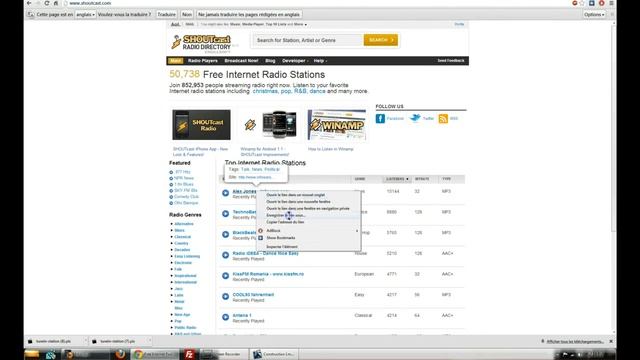Expand AdBlock submenu in context menu

pyautogui.click(x=309, y=231)
